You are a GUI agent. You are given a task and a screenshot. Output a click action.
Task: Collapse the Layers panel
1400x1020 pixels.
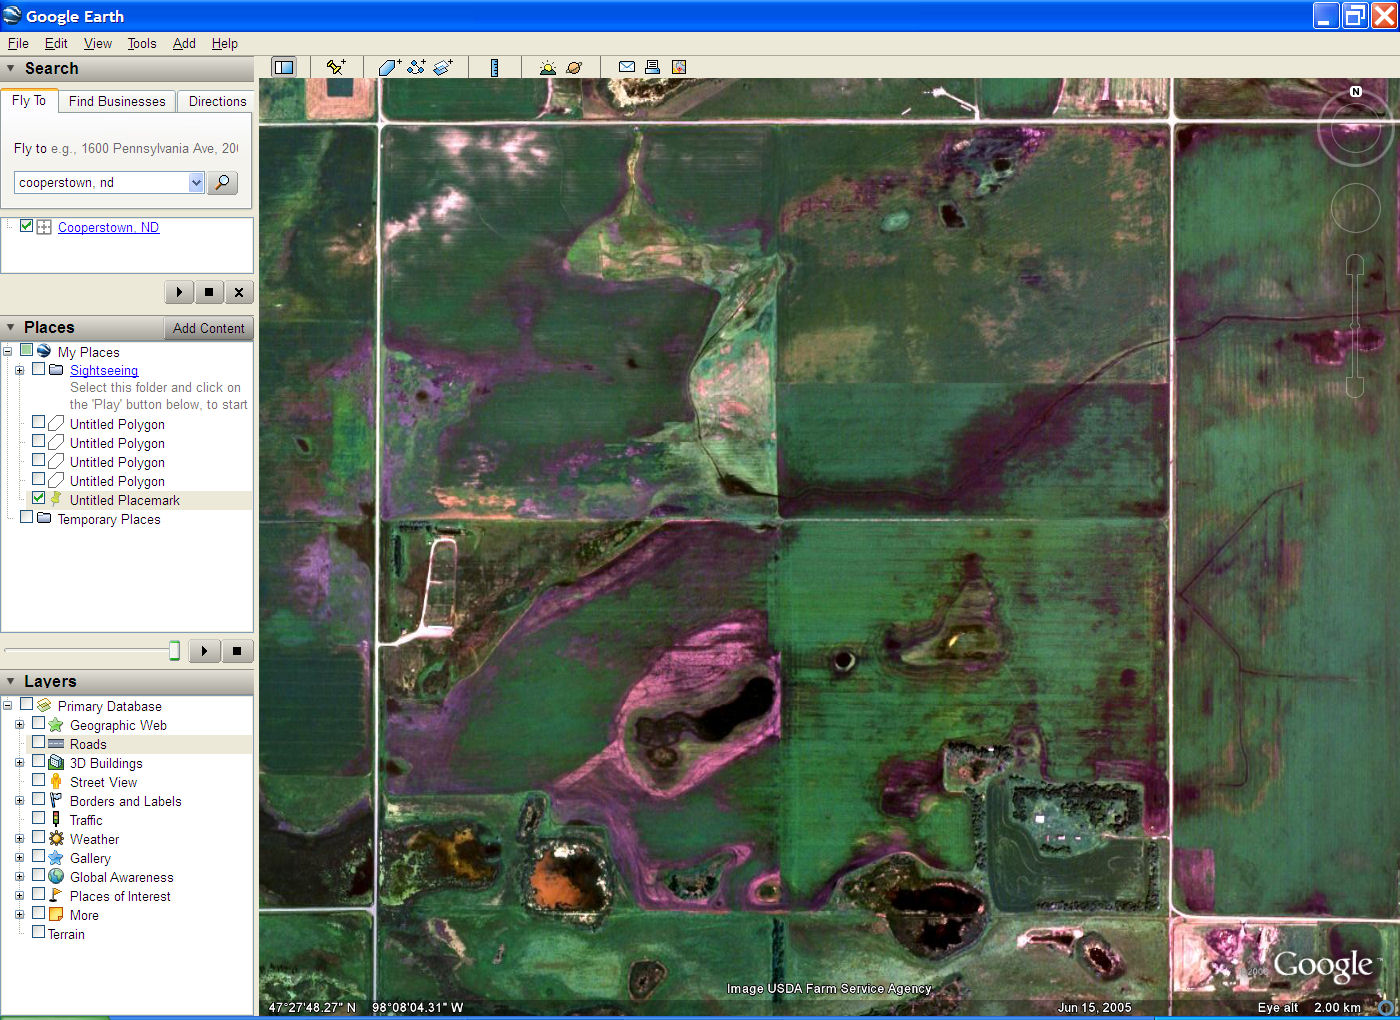coord(11,681)
